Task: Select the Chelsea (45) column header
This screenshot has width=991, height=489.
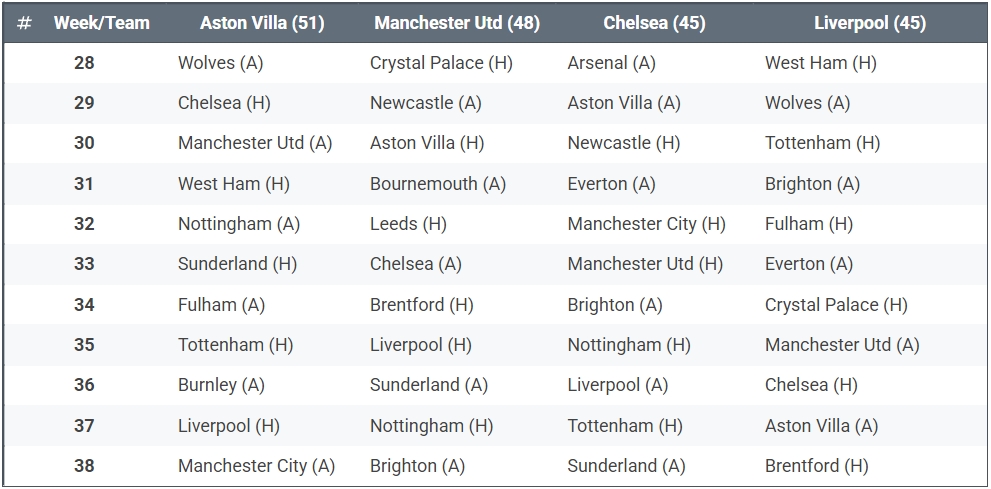Action: (x=654, y=22)
